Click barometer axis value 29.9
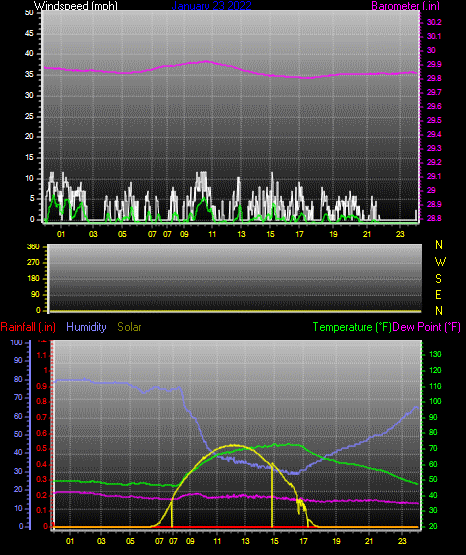This screenshot has height=555, width=466. coord(434,64)
